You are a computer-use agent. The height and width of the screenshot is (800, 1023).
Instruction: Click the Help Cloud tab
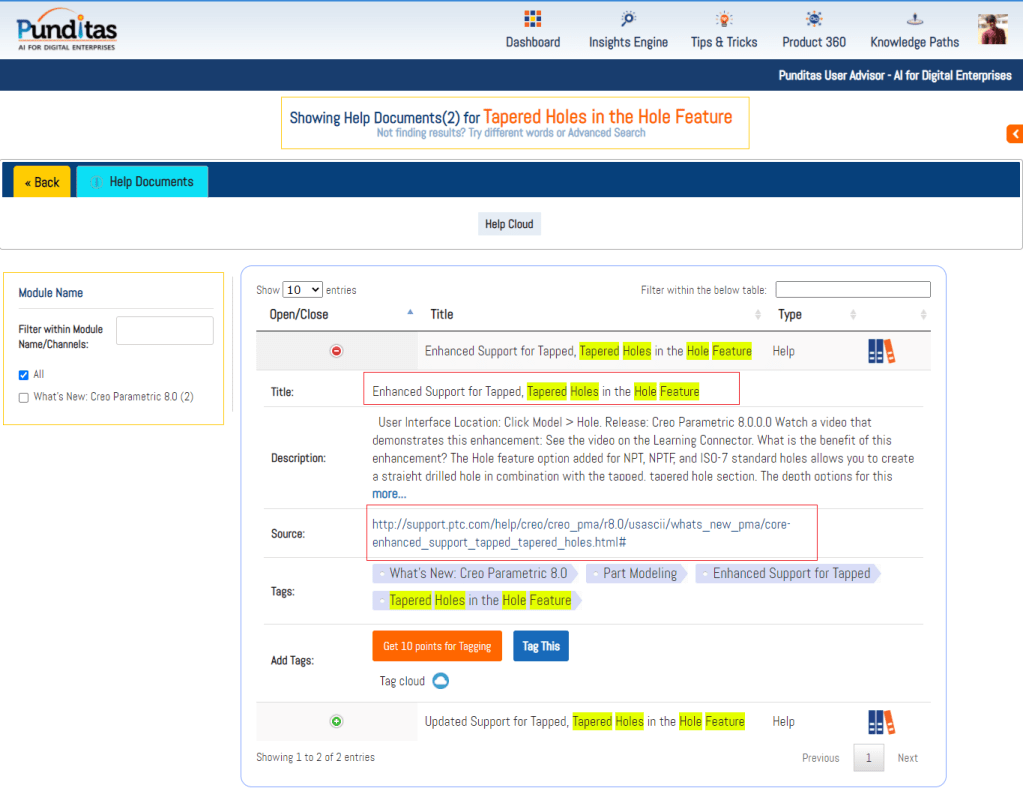[509, 224]
